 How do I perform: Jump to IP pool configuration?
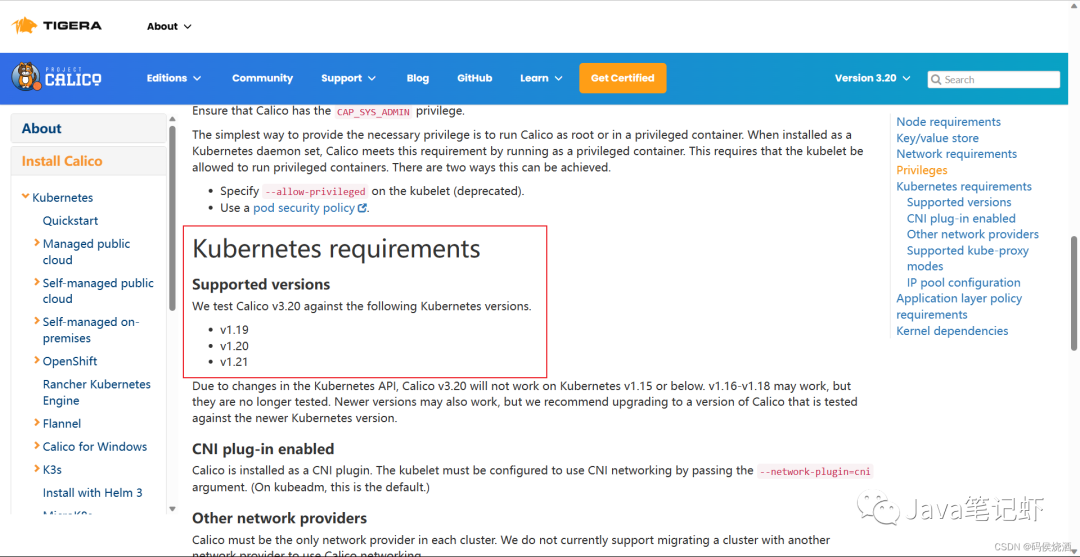coord(964,282)
